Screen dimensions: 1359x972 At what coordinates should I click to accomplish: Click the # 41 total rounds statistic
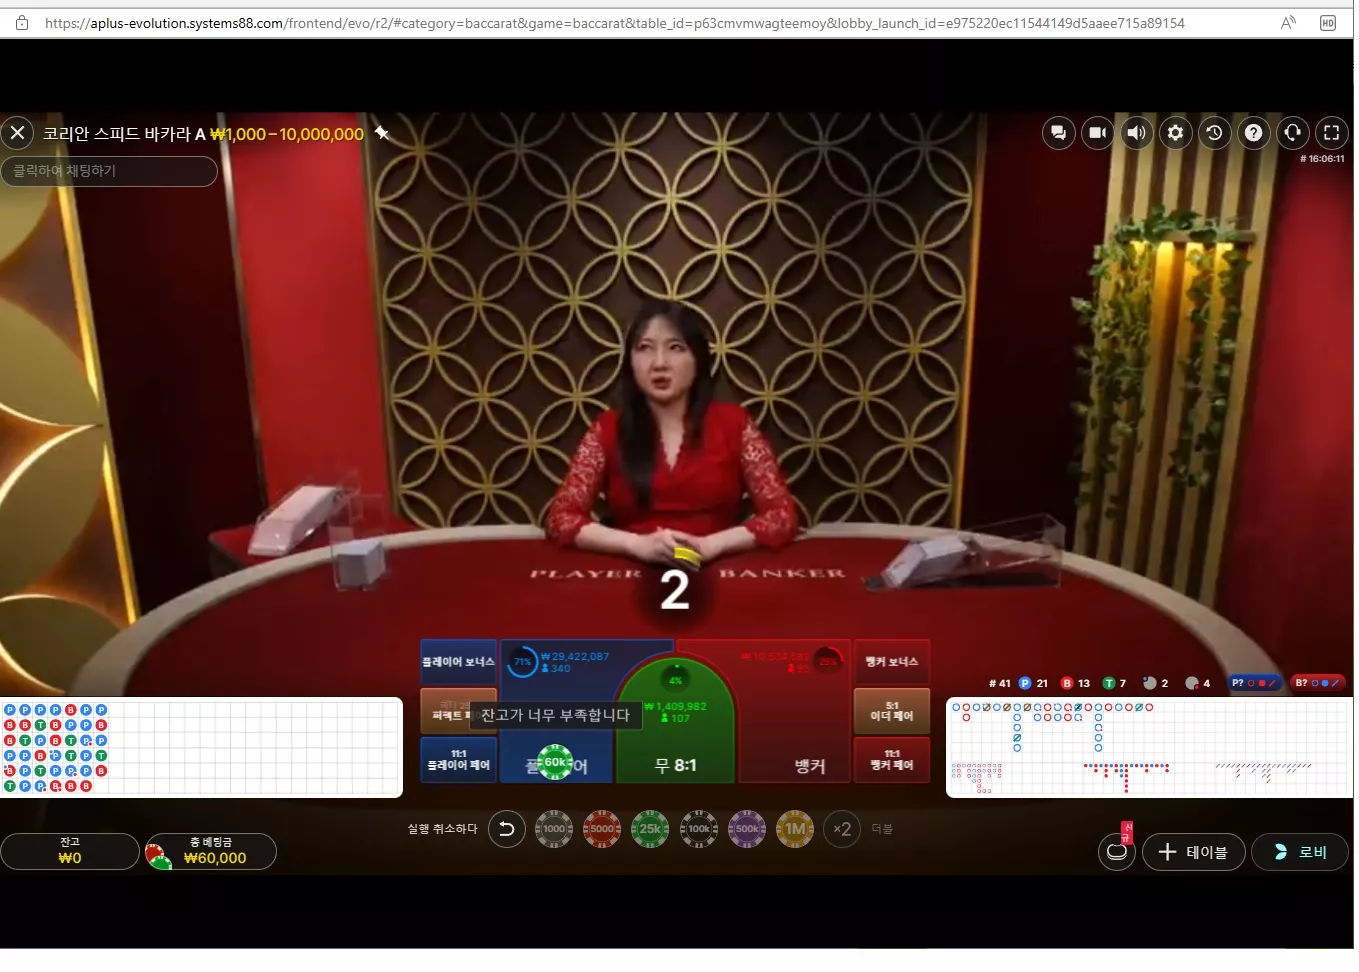pyautogui.click(x=1000, y=683)
